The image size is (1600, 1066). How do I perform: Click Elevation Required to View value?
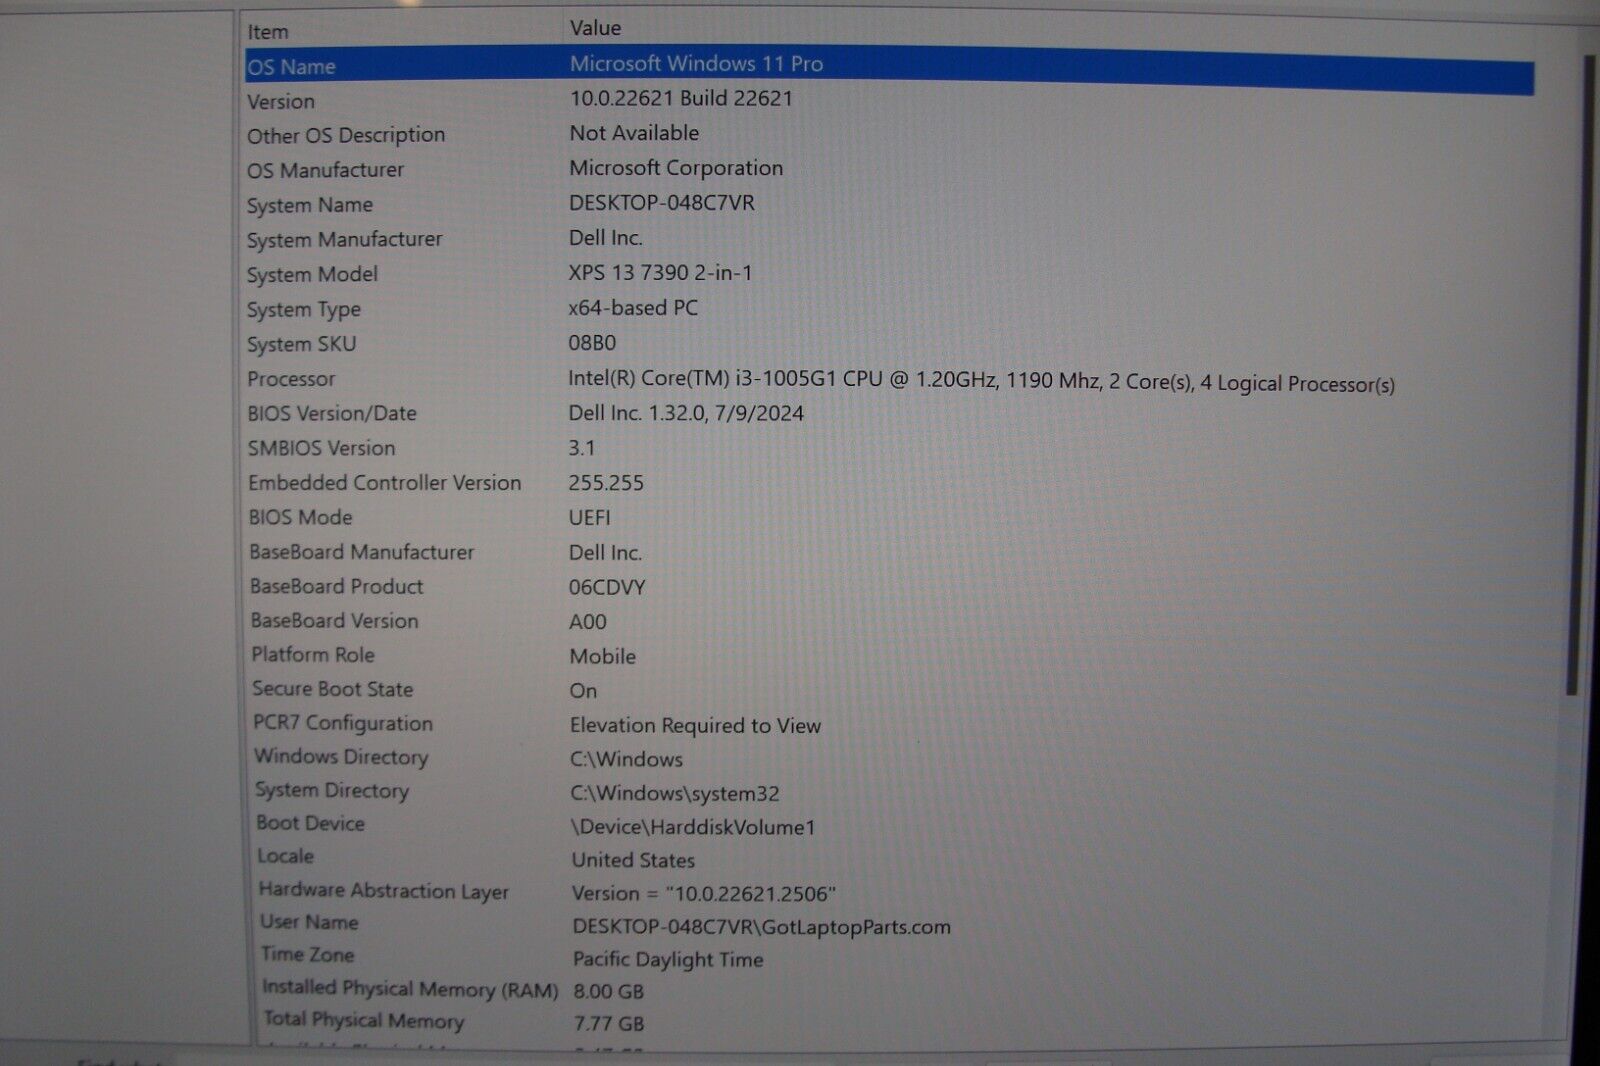tap(696, 726)
